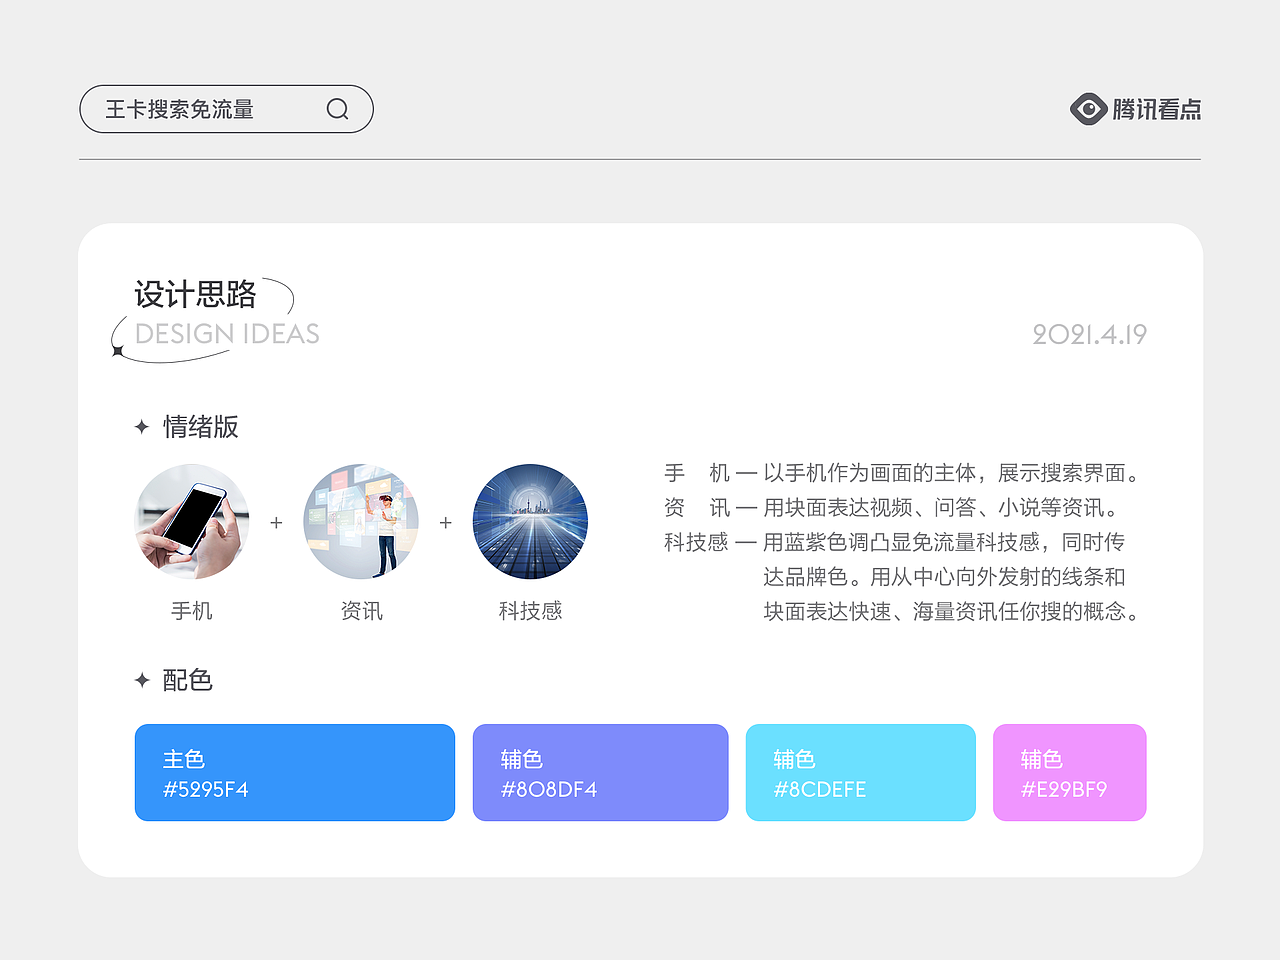The height and width of the screenshot is (960, 1280).
Task: Open the 资讯 mood board image
Action: click(362, 522)
